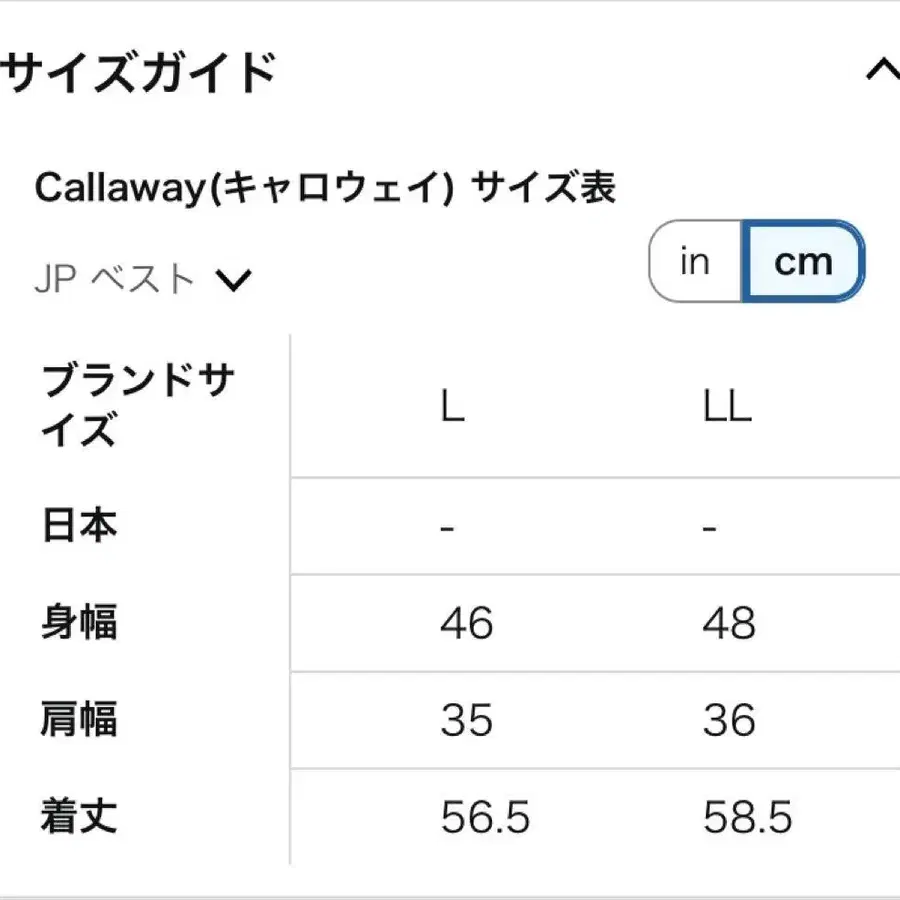Click the 着丈 value 56.5
The width and height of the screenshot is (900, 900).
484,820
